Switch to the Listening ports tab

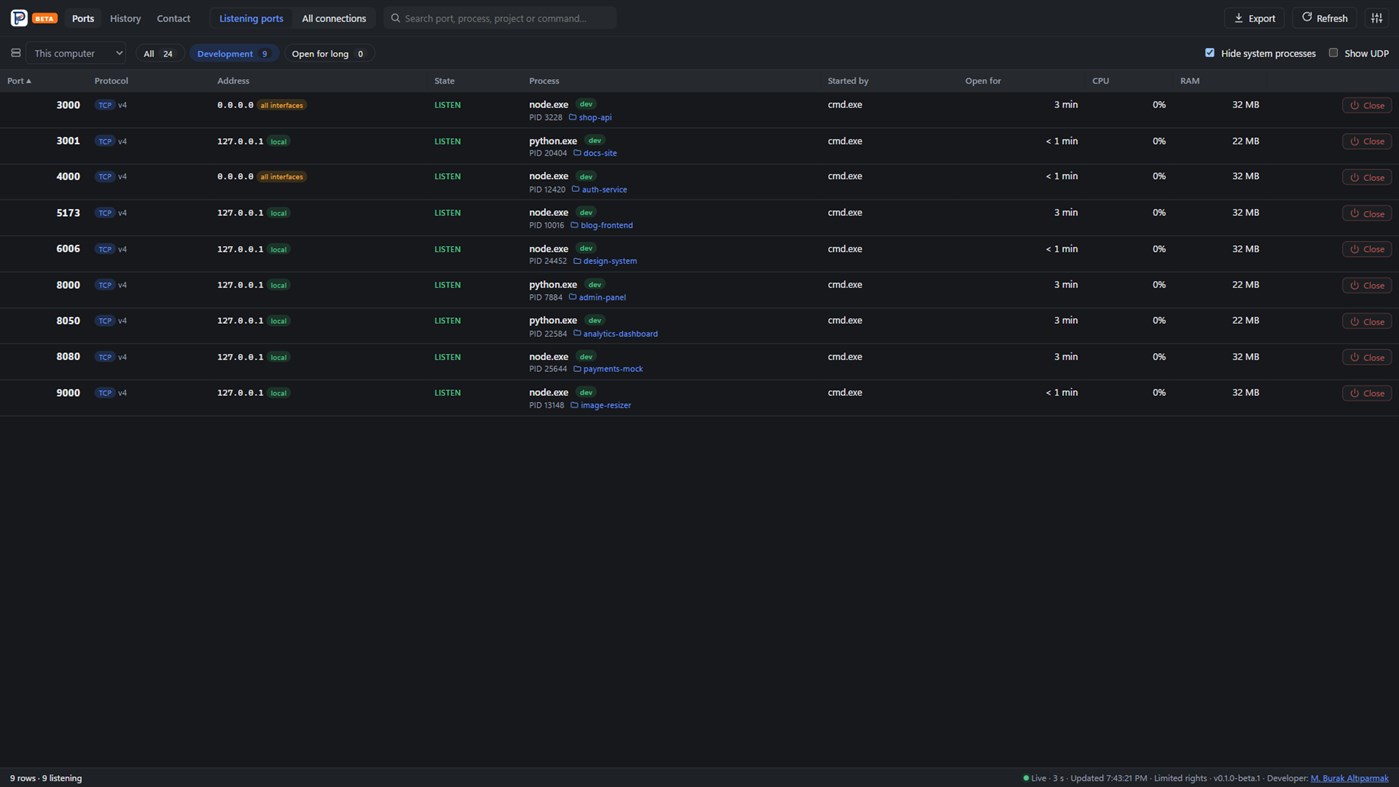click(x=251, y=18)
